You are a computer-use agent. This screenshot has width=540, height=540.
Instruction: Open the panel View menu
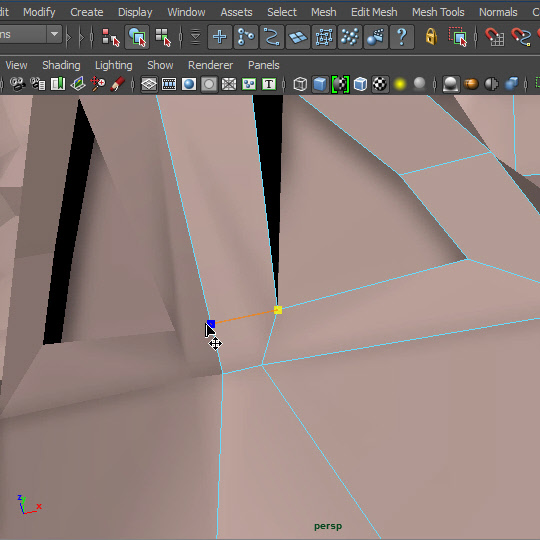[x=16, y=65]
